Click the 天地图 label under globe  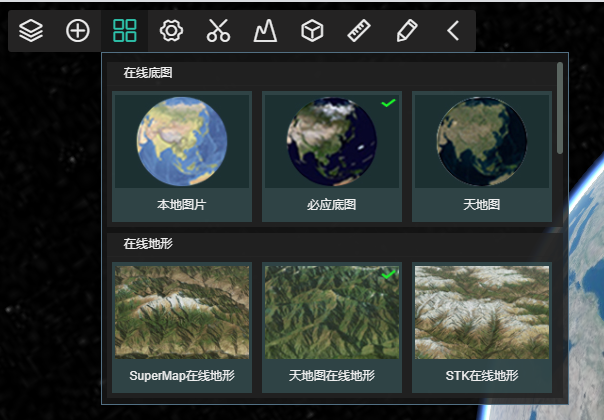[x=482, y=205]
